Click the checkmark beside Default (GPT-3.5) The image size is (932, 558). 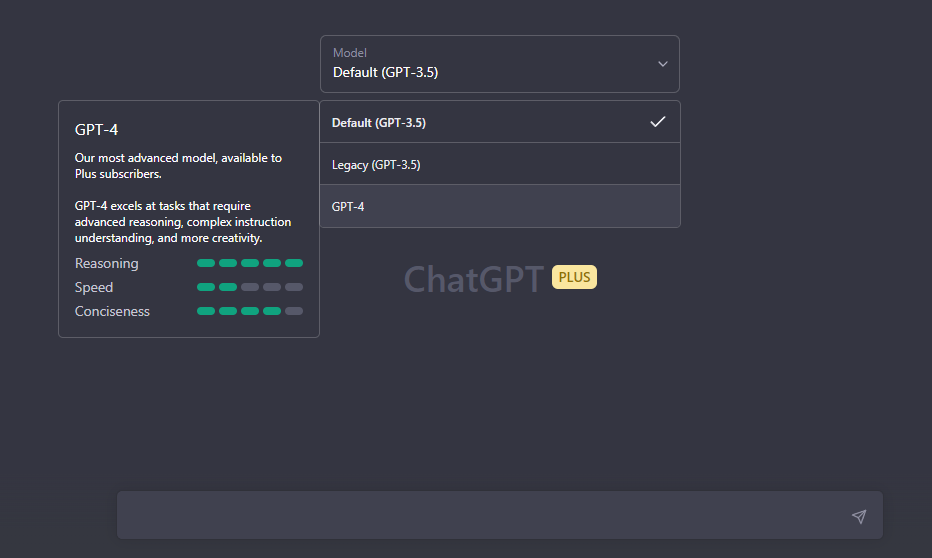tap(657, 122)
